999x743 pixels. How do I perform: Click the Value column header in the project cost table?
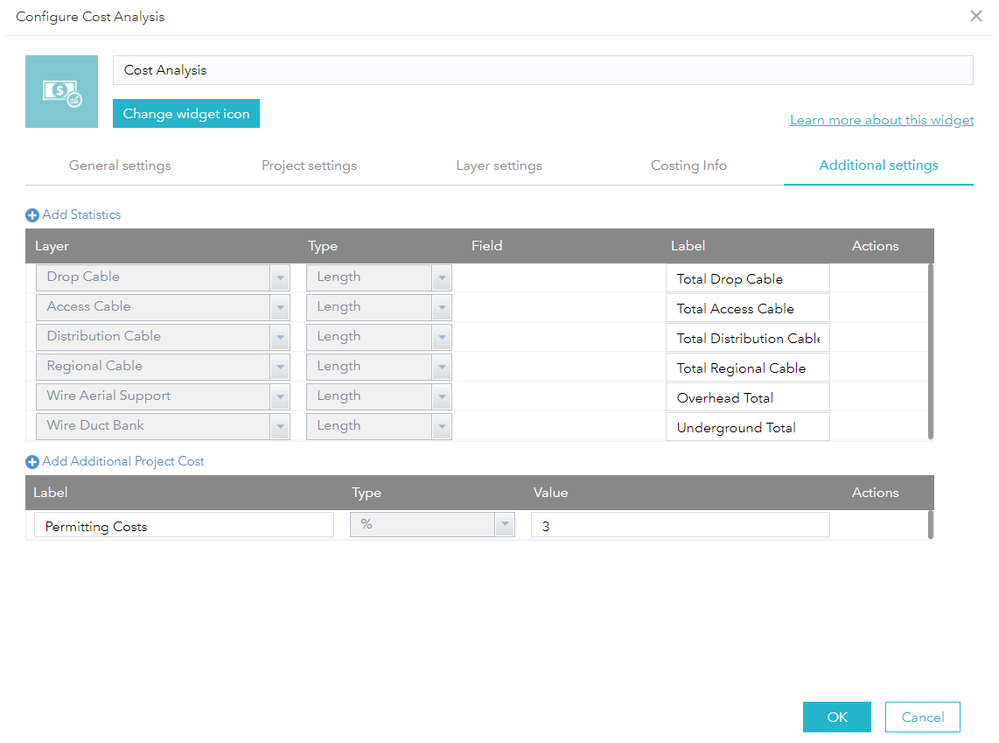(x=550, y=493)
